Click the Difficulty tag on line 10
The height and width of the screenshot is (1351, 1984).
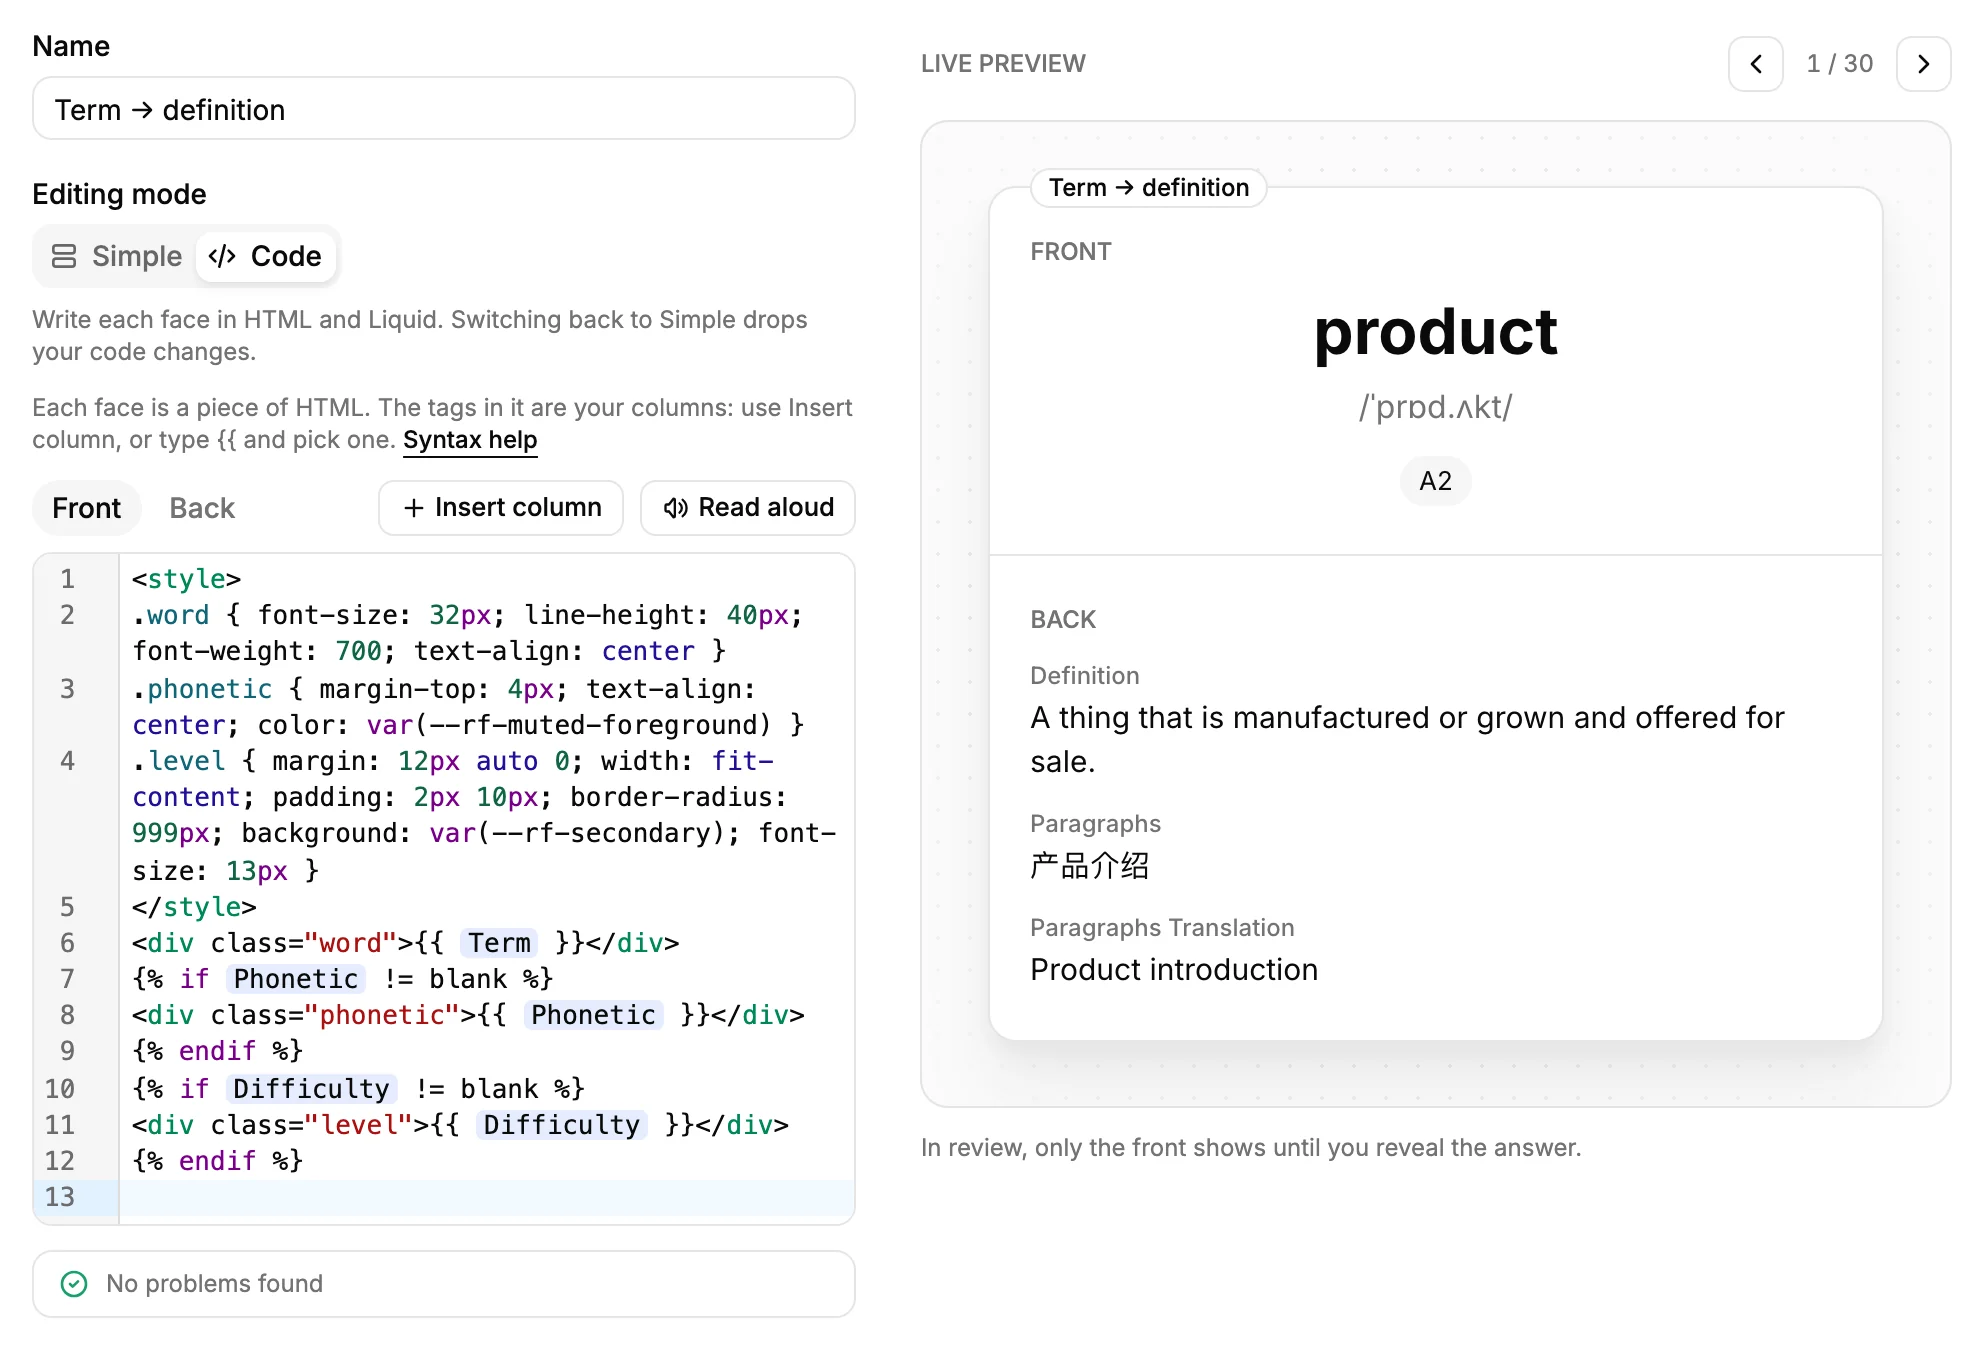click(x=311, y=1089)
